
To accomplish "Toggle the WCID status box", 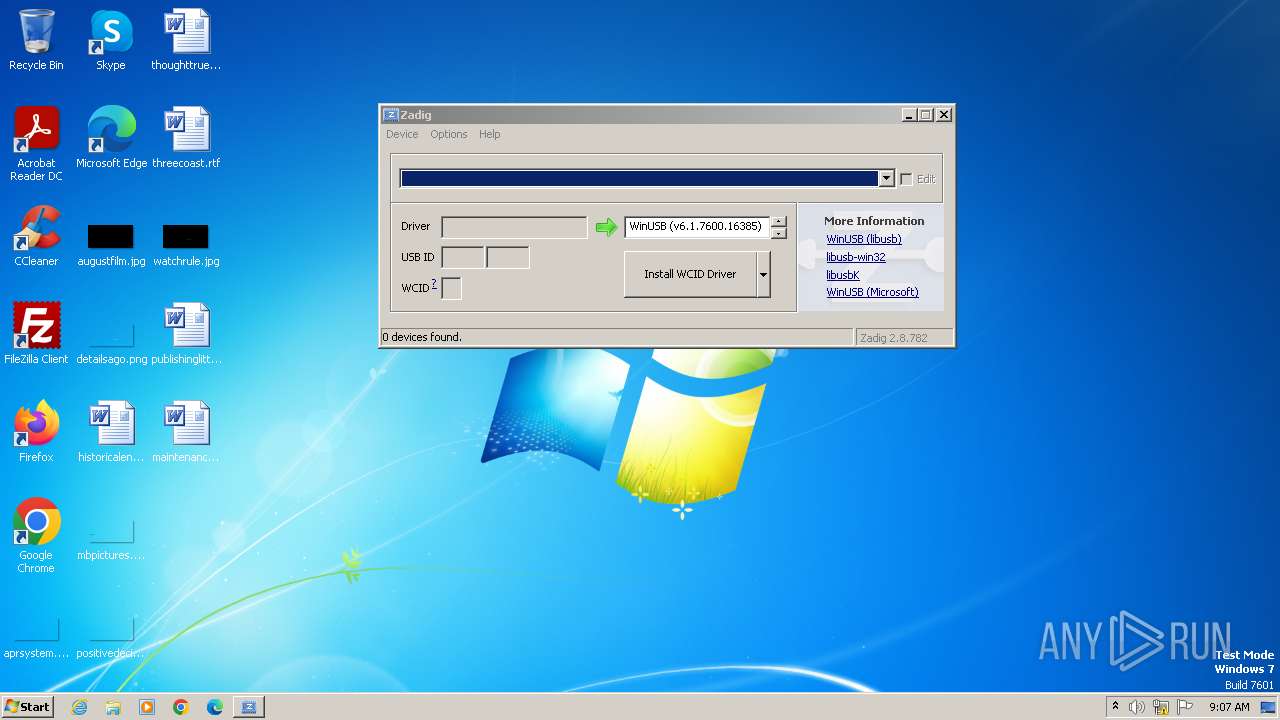I will tap(451, 288).
